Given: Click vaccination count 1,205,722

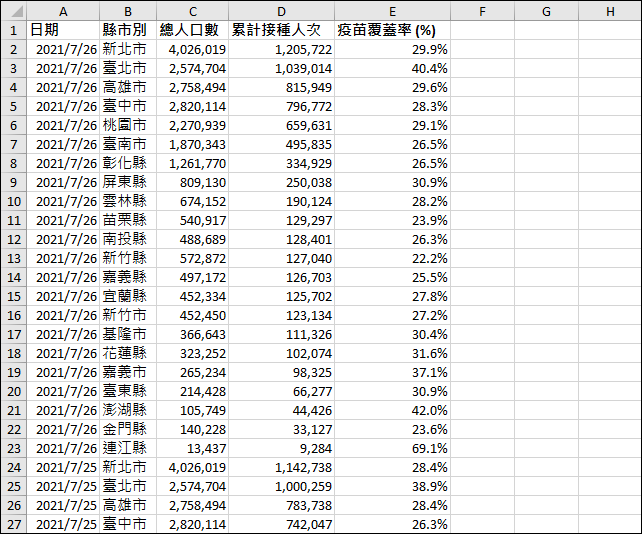Looking at the screenshot, I should tap(281, 50).
